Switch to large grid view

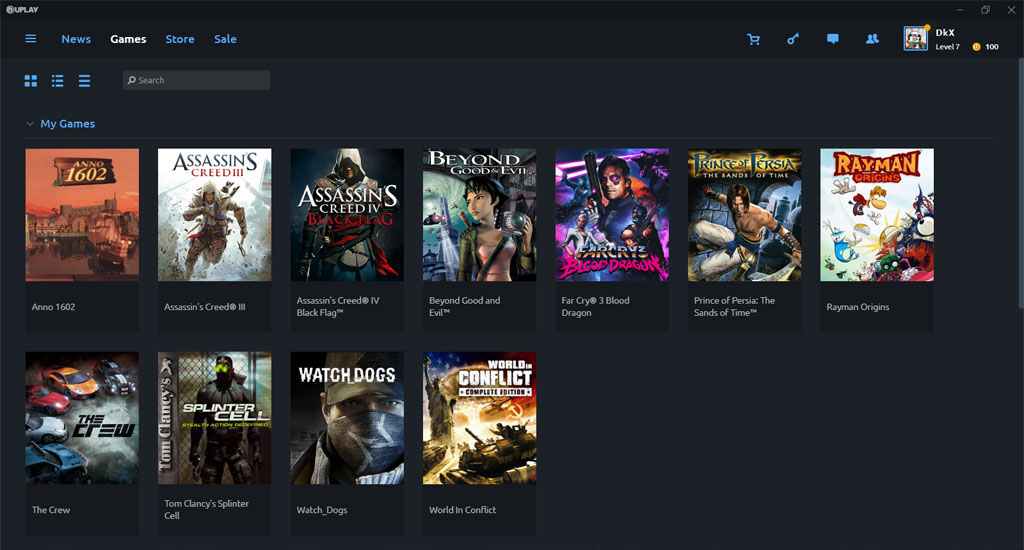[31, 80]
